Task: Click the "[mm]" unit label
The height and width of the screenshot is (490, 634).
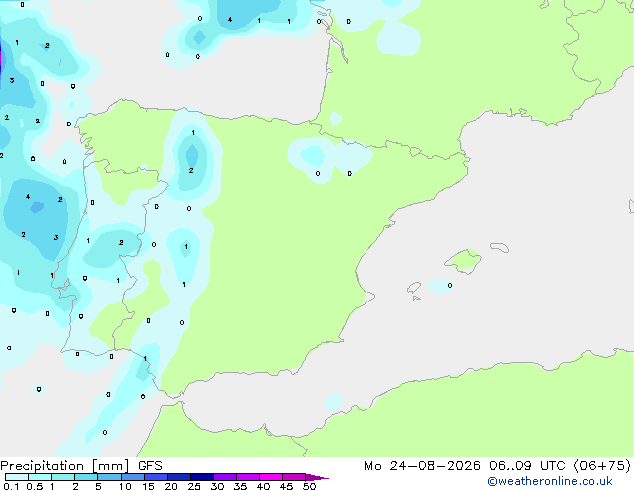Action: pos(110,466)
